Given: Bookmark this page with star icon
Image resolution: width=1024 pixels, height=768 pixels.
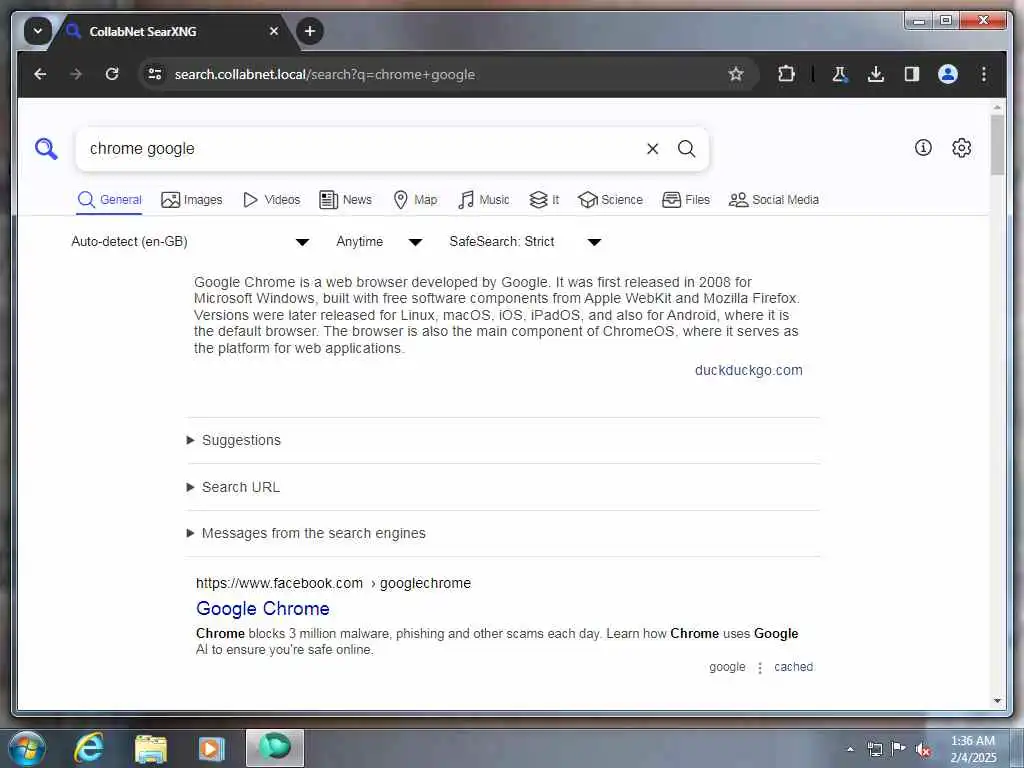Looking at the screenshot, I should [736, 74].
